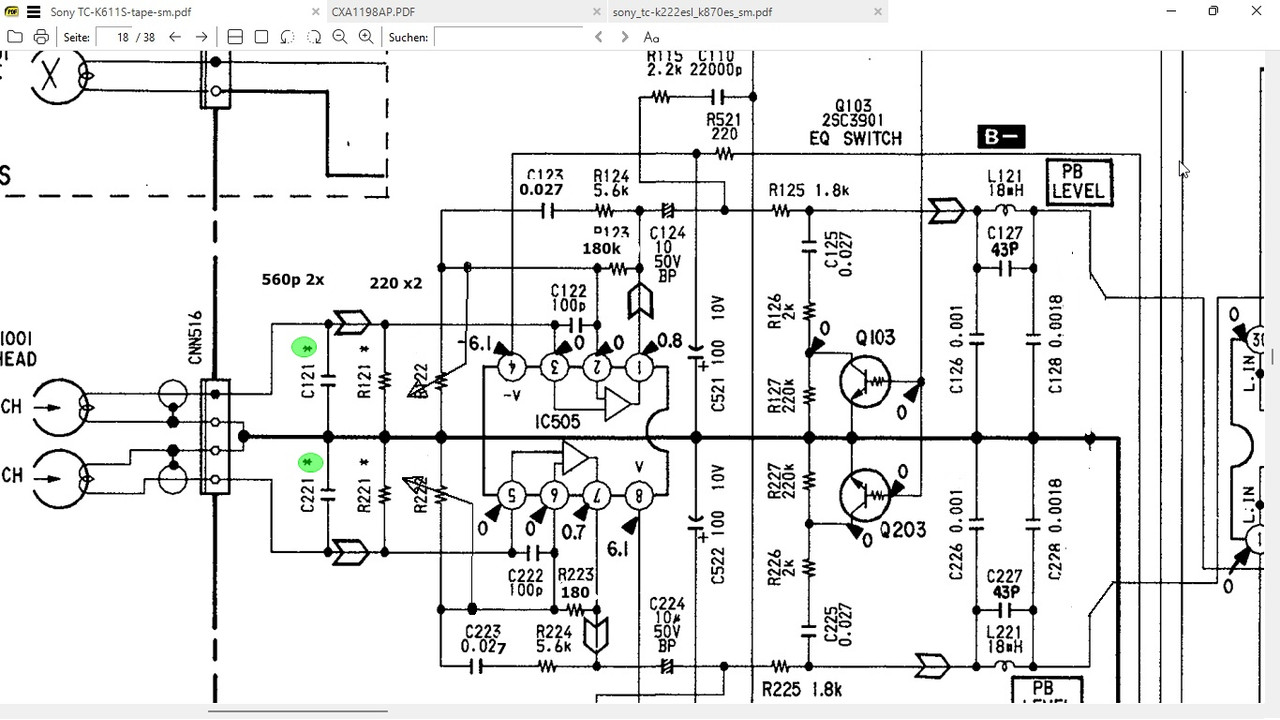Click the '/ 38' total pages text
The height and width of the screenshot is (720, 1280).
click(148, 37)
